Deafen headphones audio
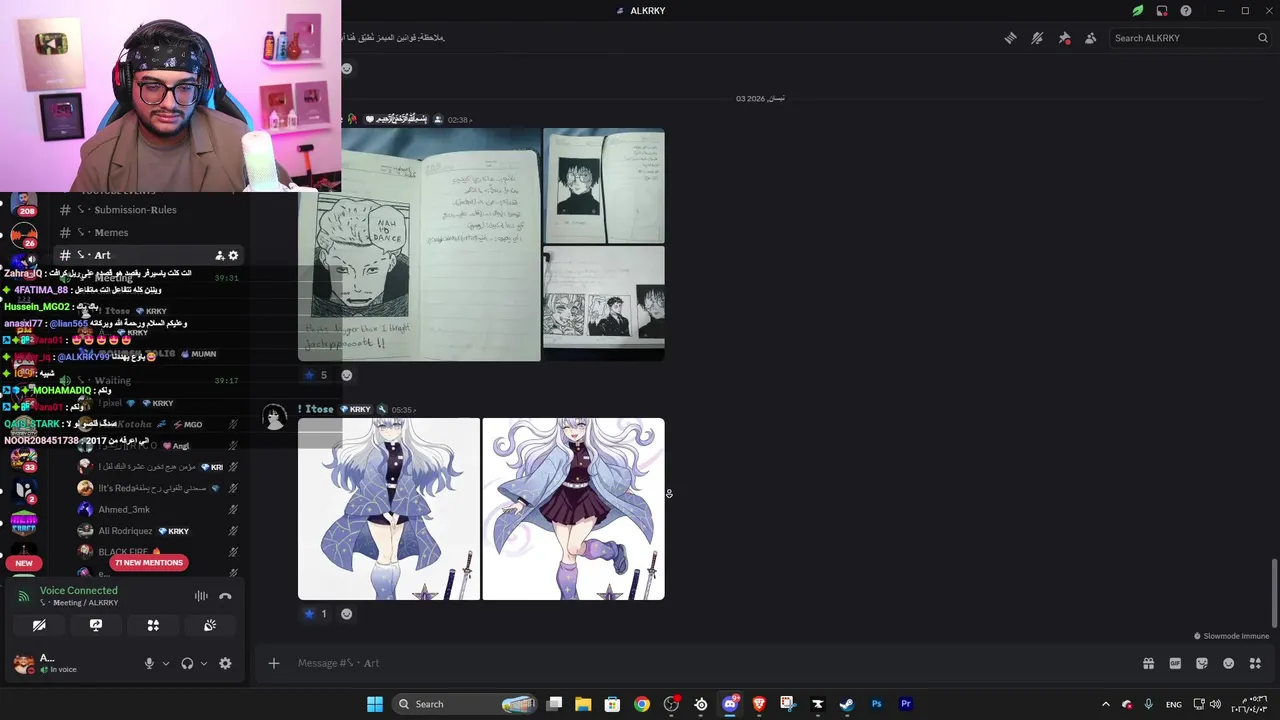This screenshot has height=720, width=1280. pyautogui.click(x=187, y=663)
